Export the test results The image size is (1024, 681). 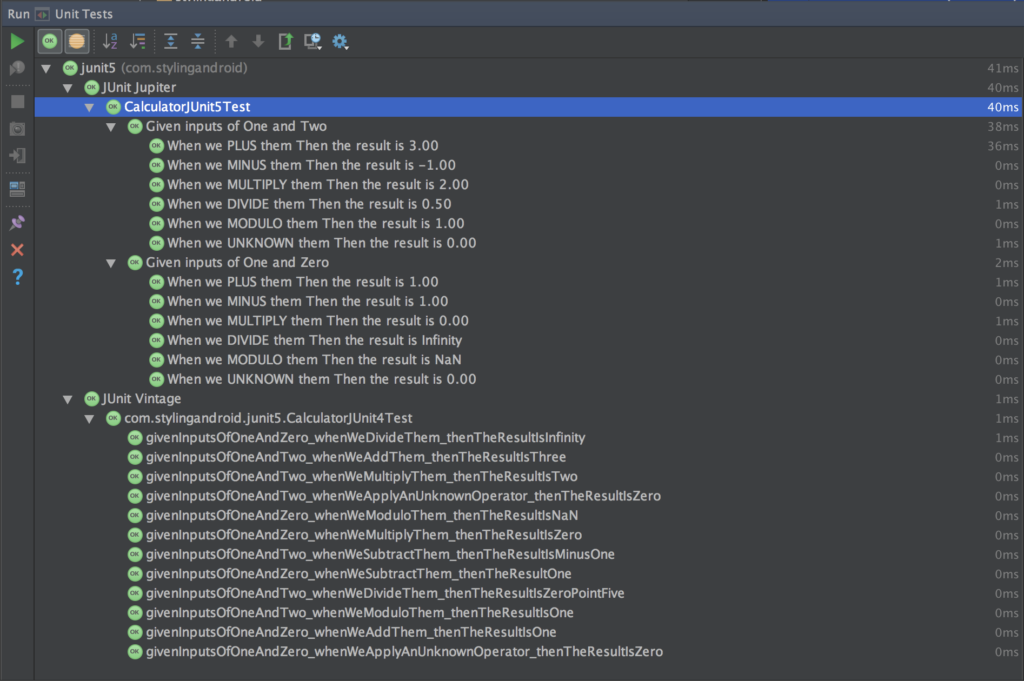[x=286, y=41]
